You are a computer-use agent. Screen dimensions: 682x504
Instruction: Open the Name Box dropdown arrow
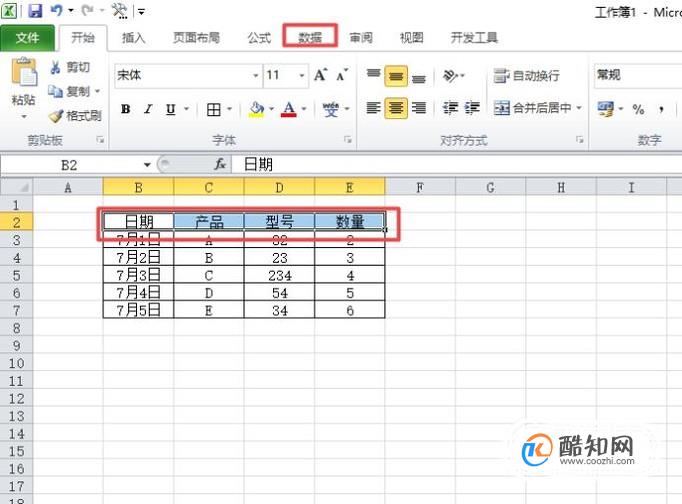coord(147,165)
